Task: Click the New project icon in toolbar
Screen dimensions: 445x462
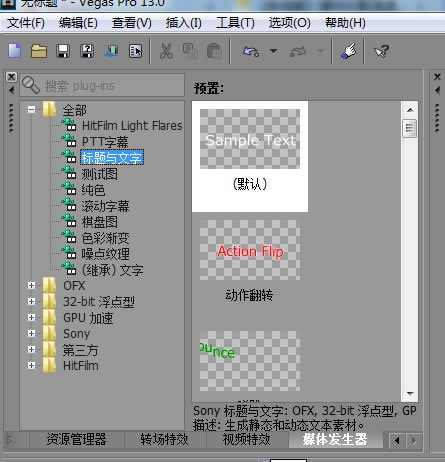Action: [15, 51]
